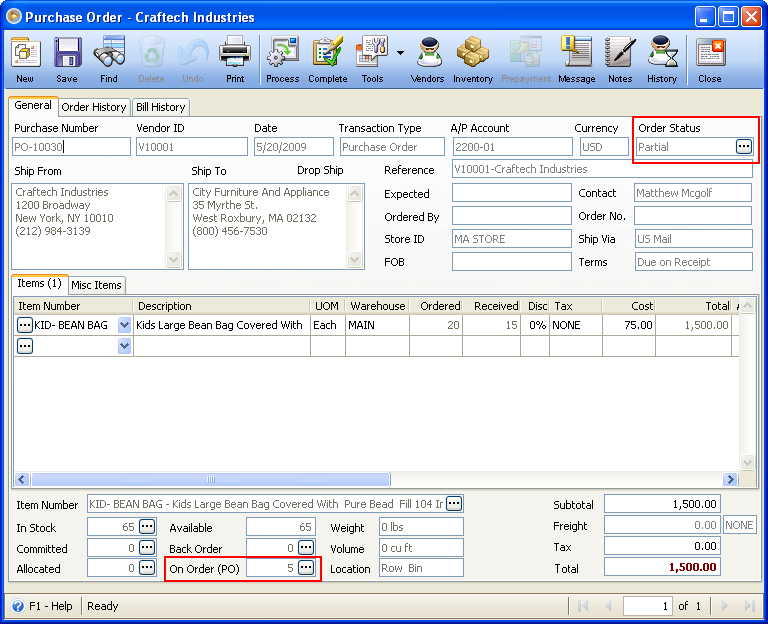The image size is (768, 624).
Task: Go to last record button
Action: [x=750, y=606]
